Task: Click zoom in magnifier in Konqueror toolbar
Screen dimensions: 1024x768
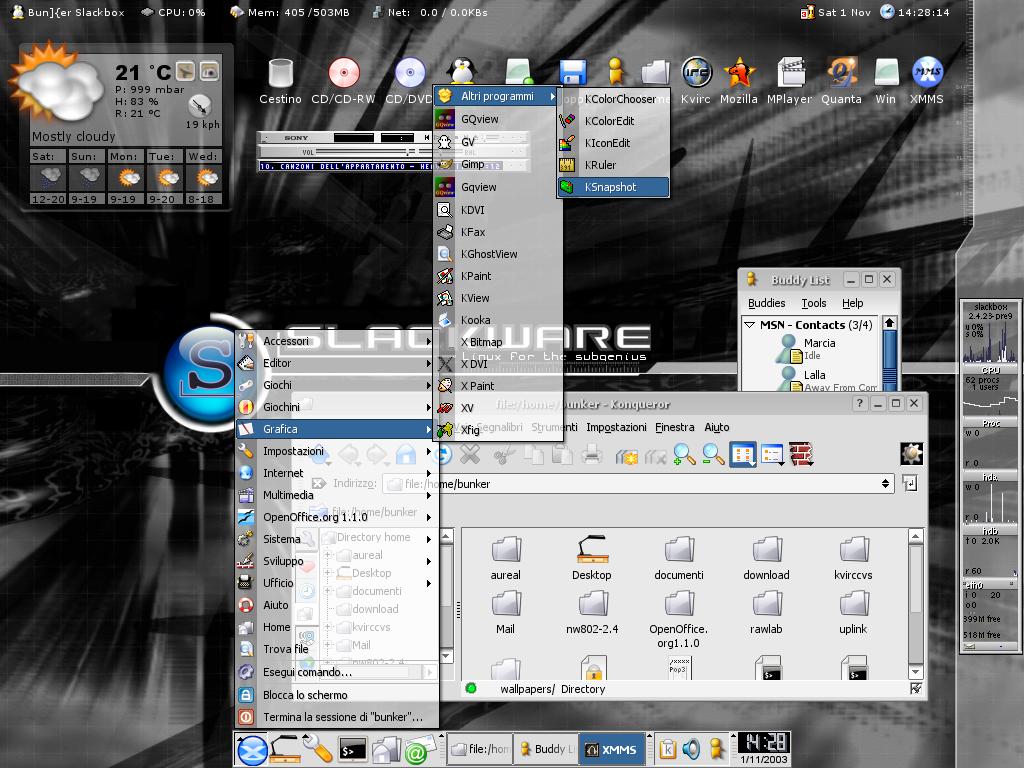Action: [x=684, y=454]
